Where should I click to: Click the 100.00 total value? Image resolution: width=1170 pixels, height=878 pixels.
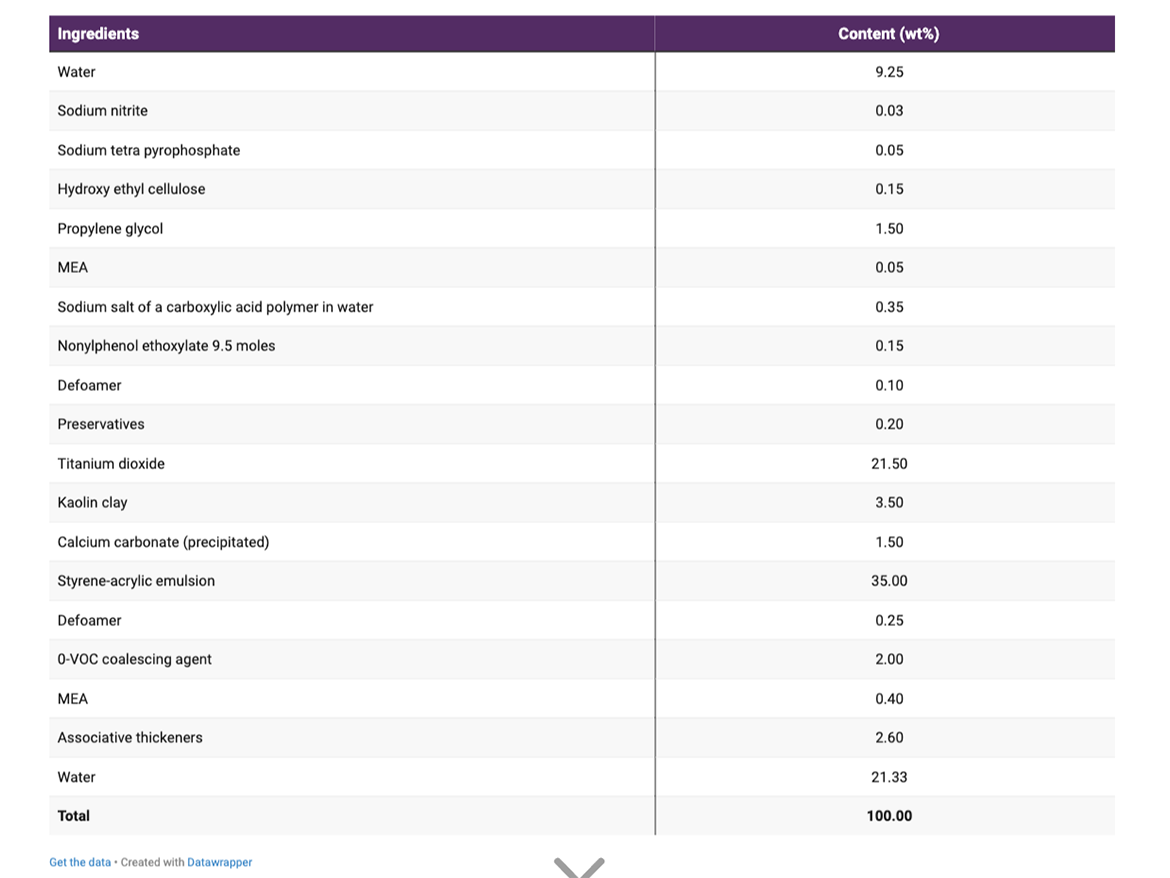889,815
